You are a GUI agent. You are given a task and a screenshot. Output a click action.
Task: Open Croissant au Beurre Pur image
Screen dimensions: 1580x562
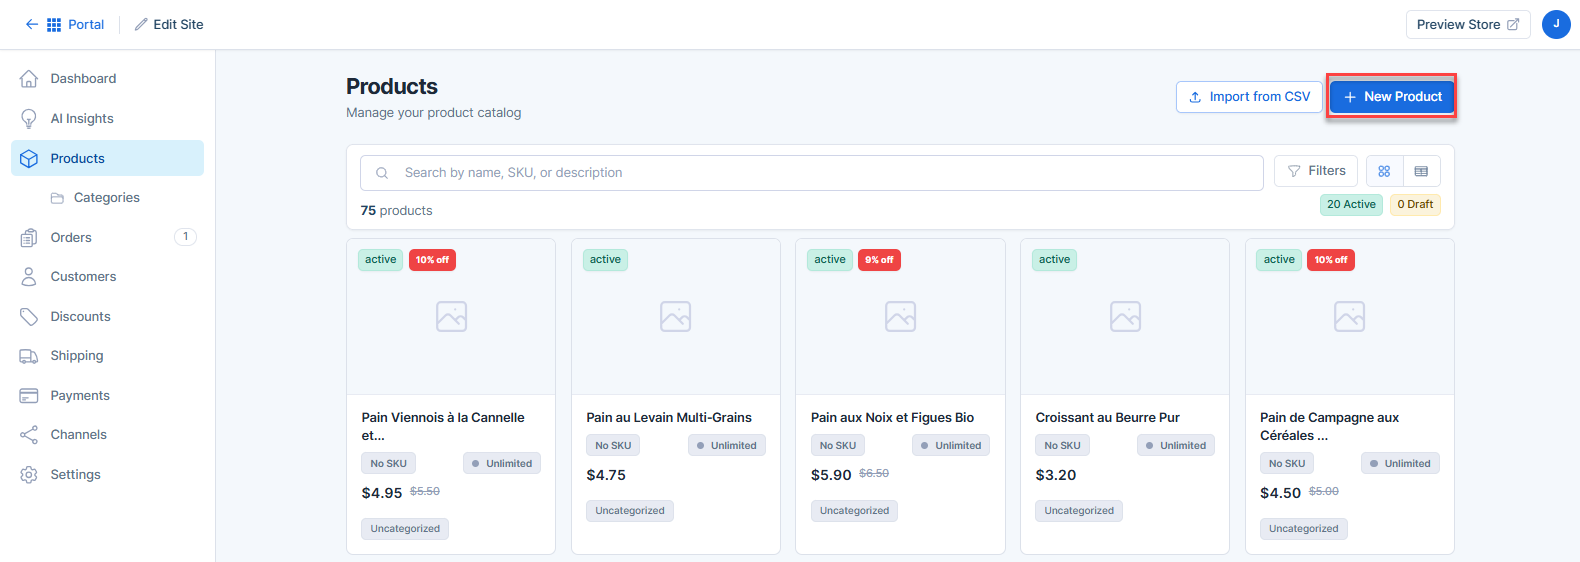pos(1125,317)
